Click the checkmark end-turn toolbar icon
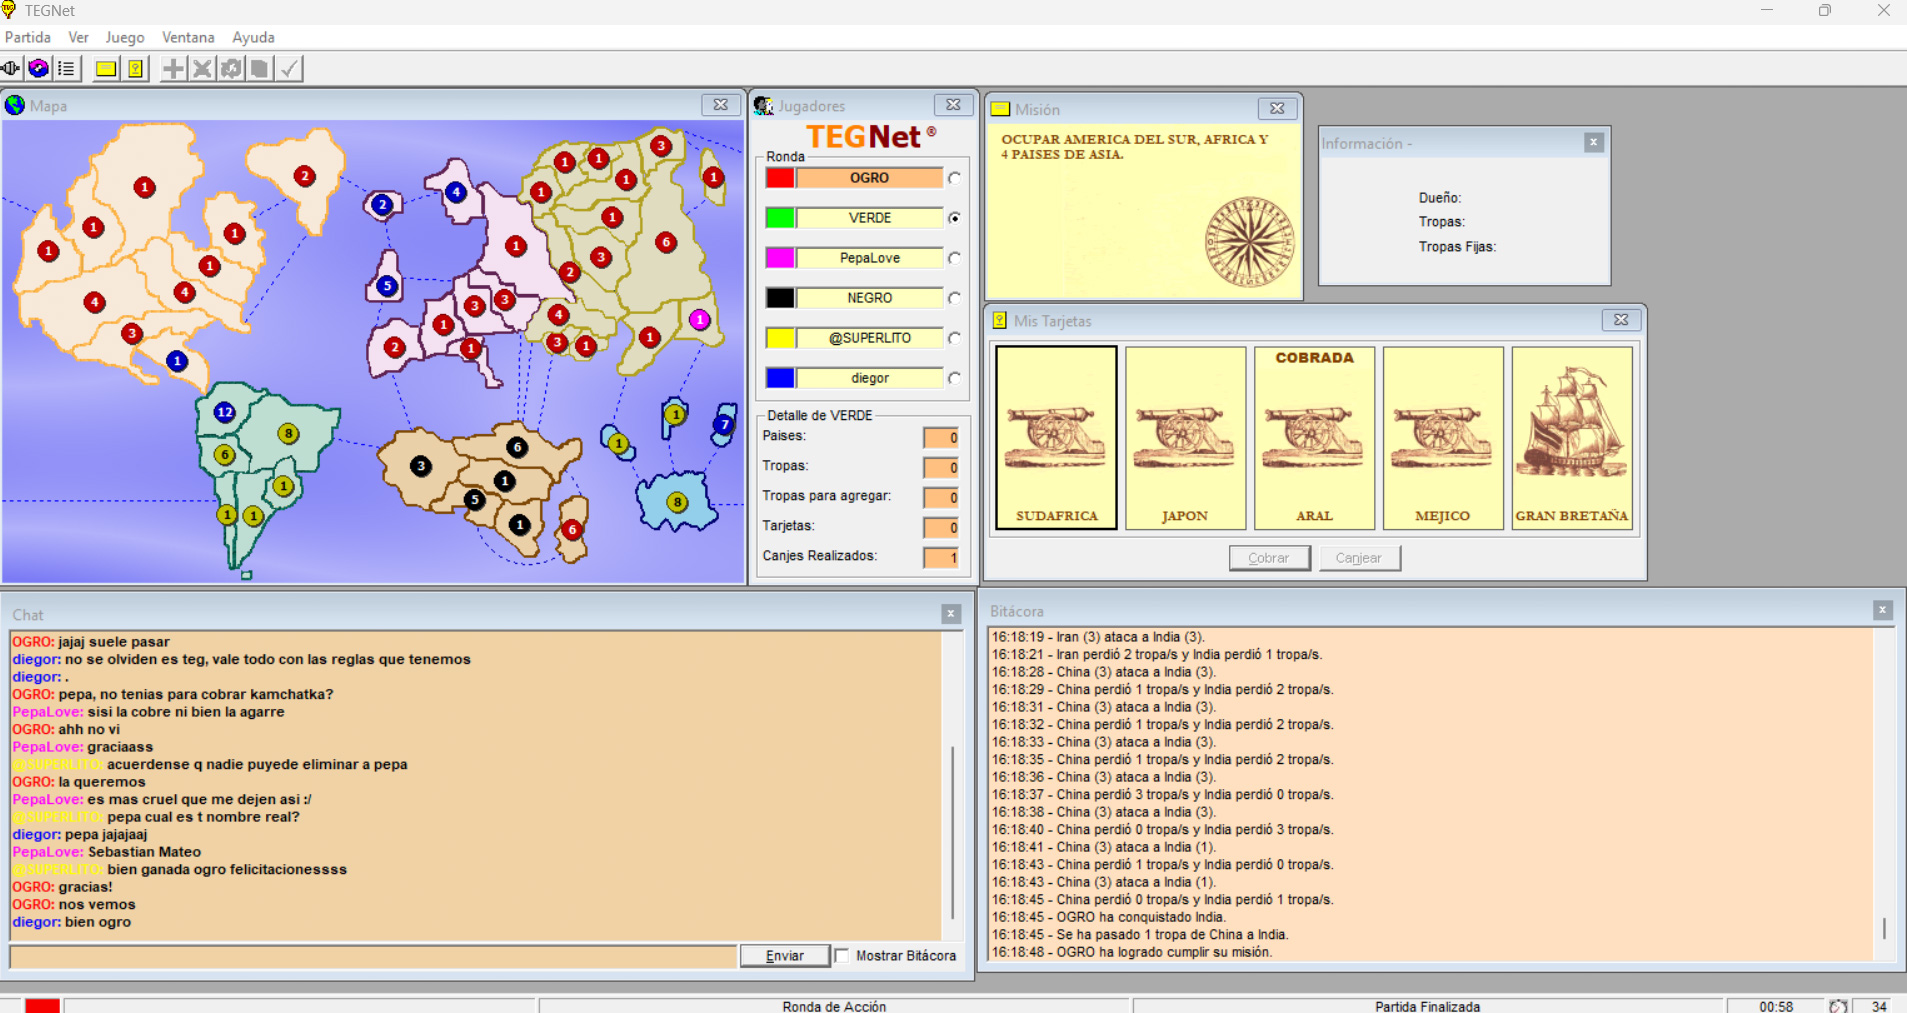 289,68
